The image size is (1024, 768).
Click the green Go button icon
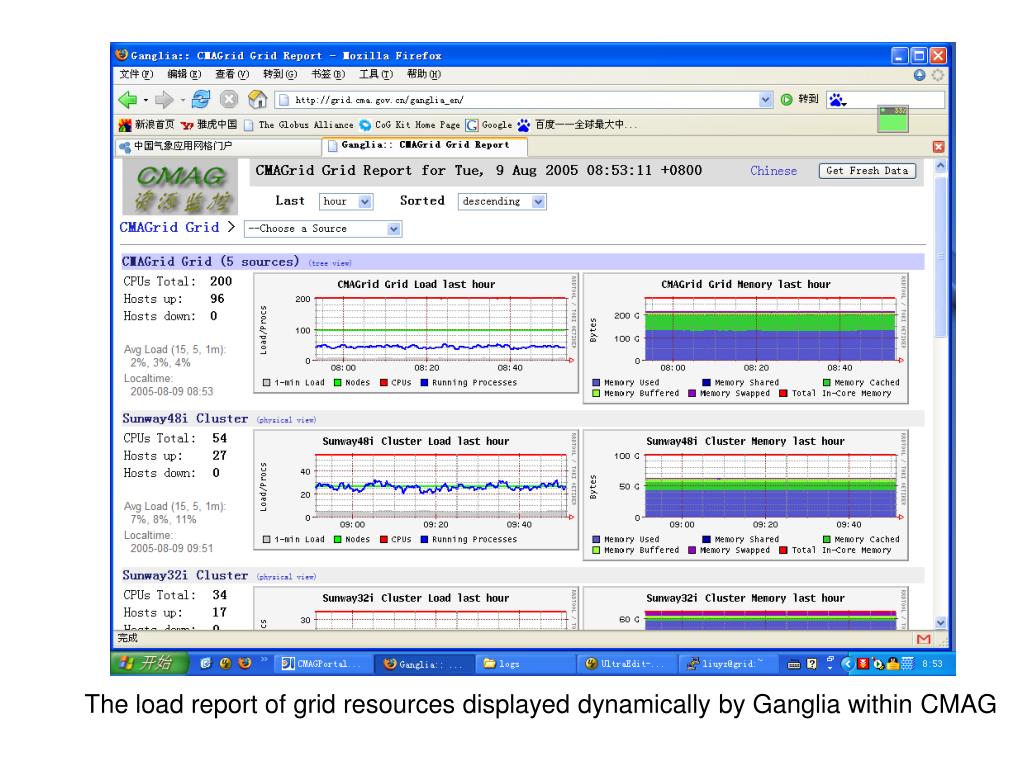click(786, 99)
